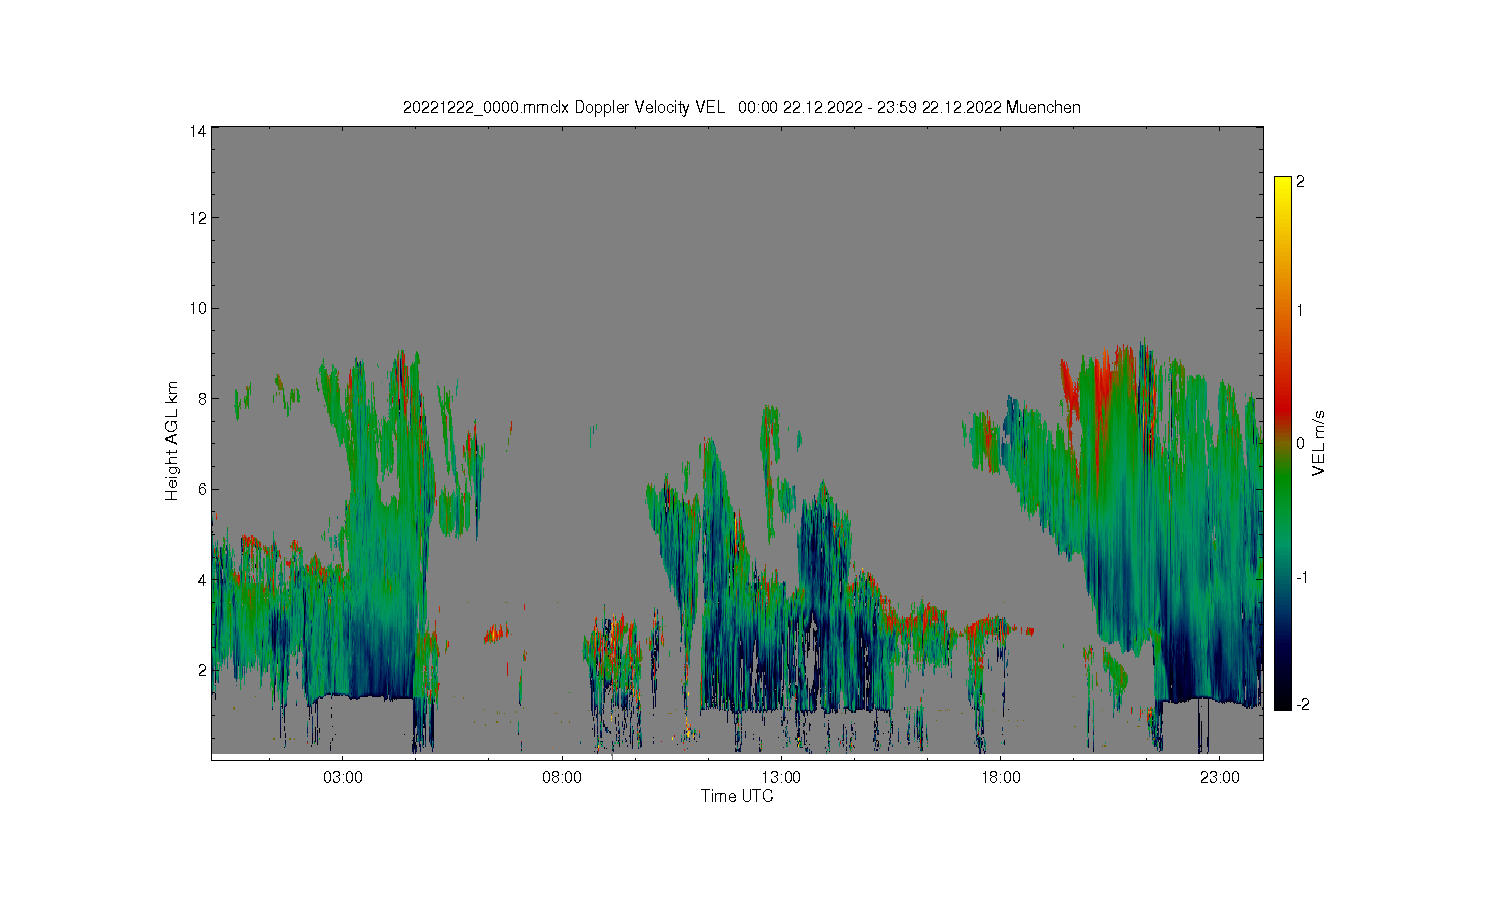Click the colorbar tick label '2' at top
Screen dimensions: 1500x900
1300,182
